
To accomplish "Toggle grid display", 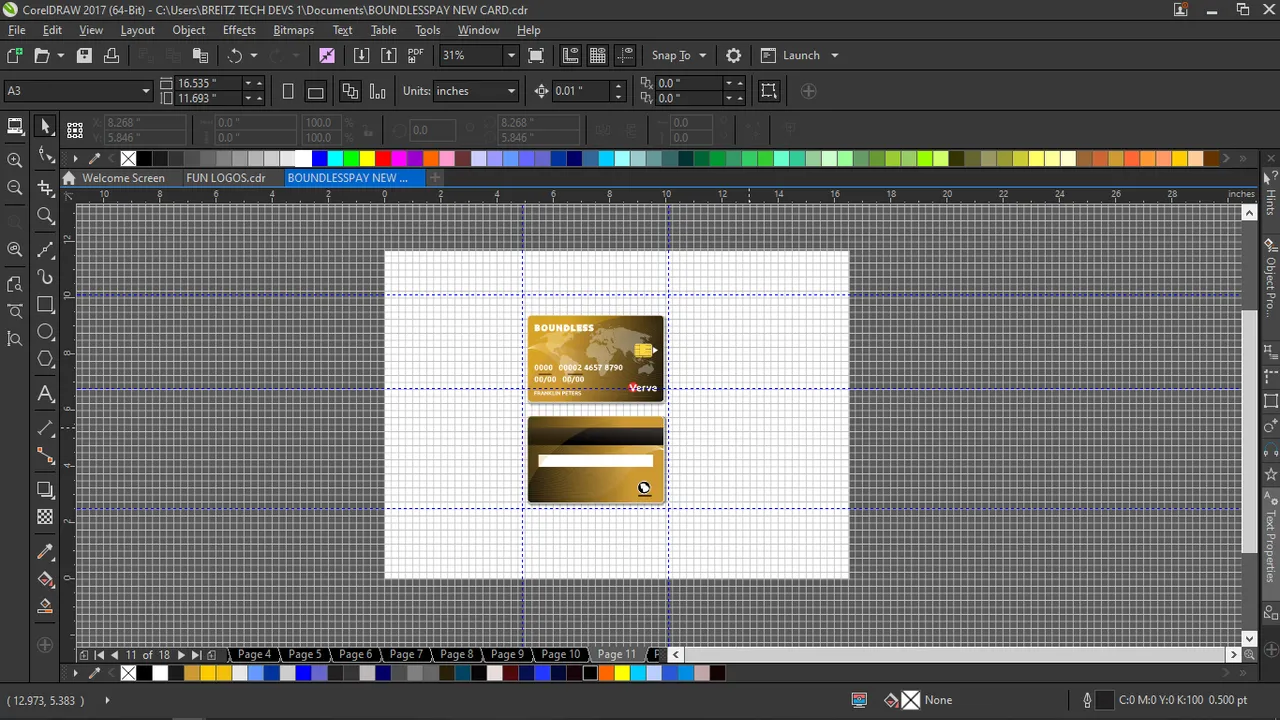I will pos(598,55).
